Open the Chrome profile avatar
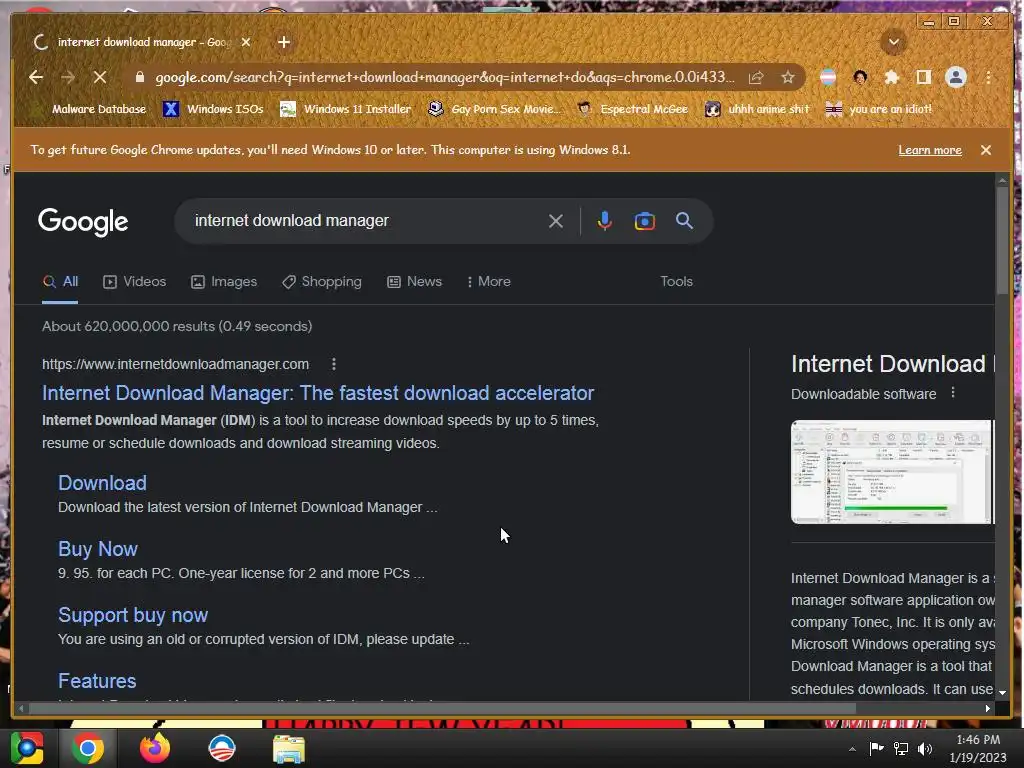This screenshot has width=1024, height=768. point(955,77)
